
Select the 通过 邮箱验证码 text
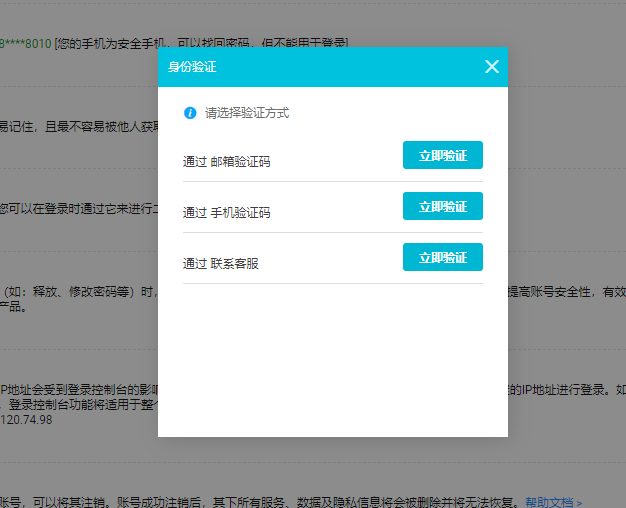pyautogui.click(x=226, y=162)
